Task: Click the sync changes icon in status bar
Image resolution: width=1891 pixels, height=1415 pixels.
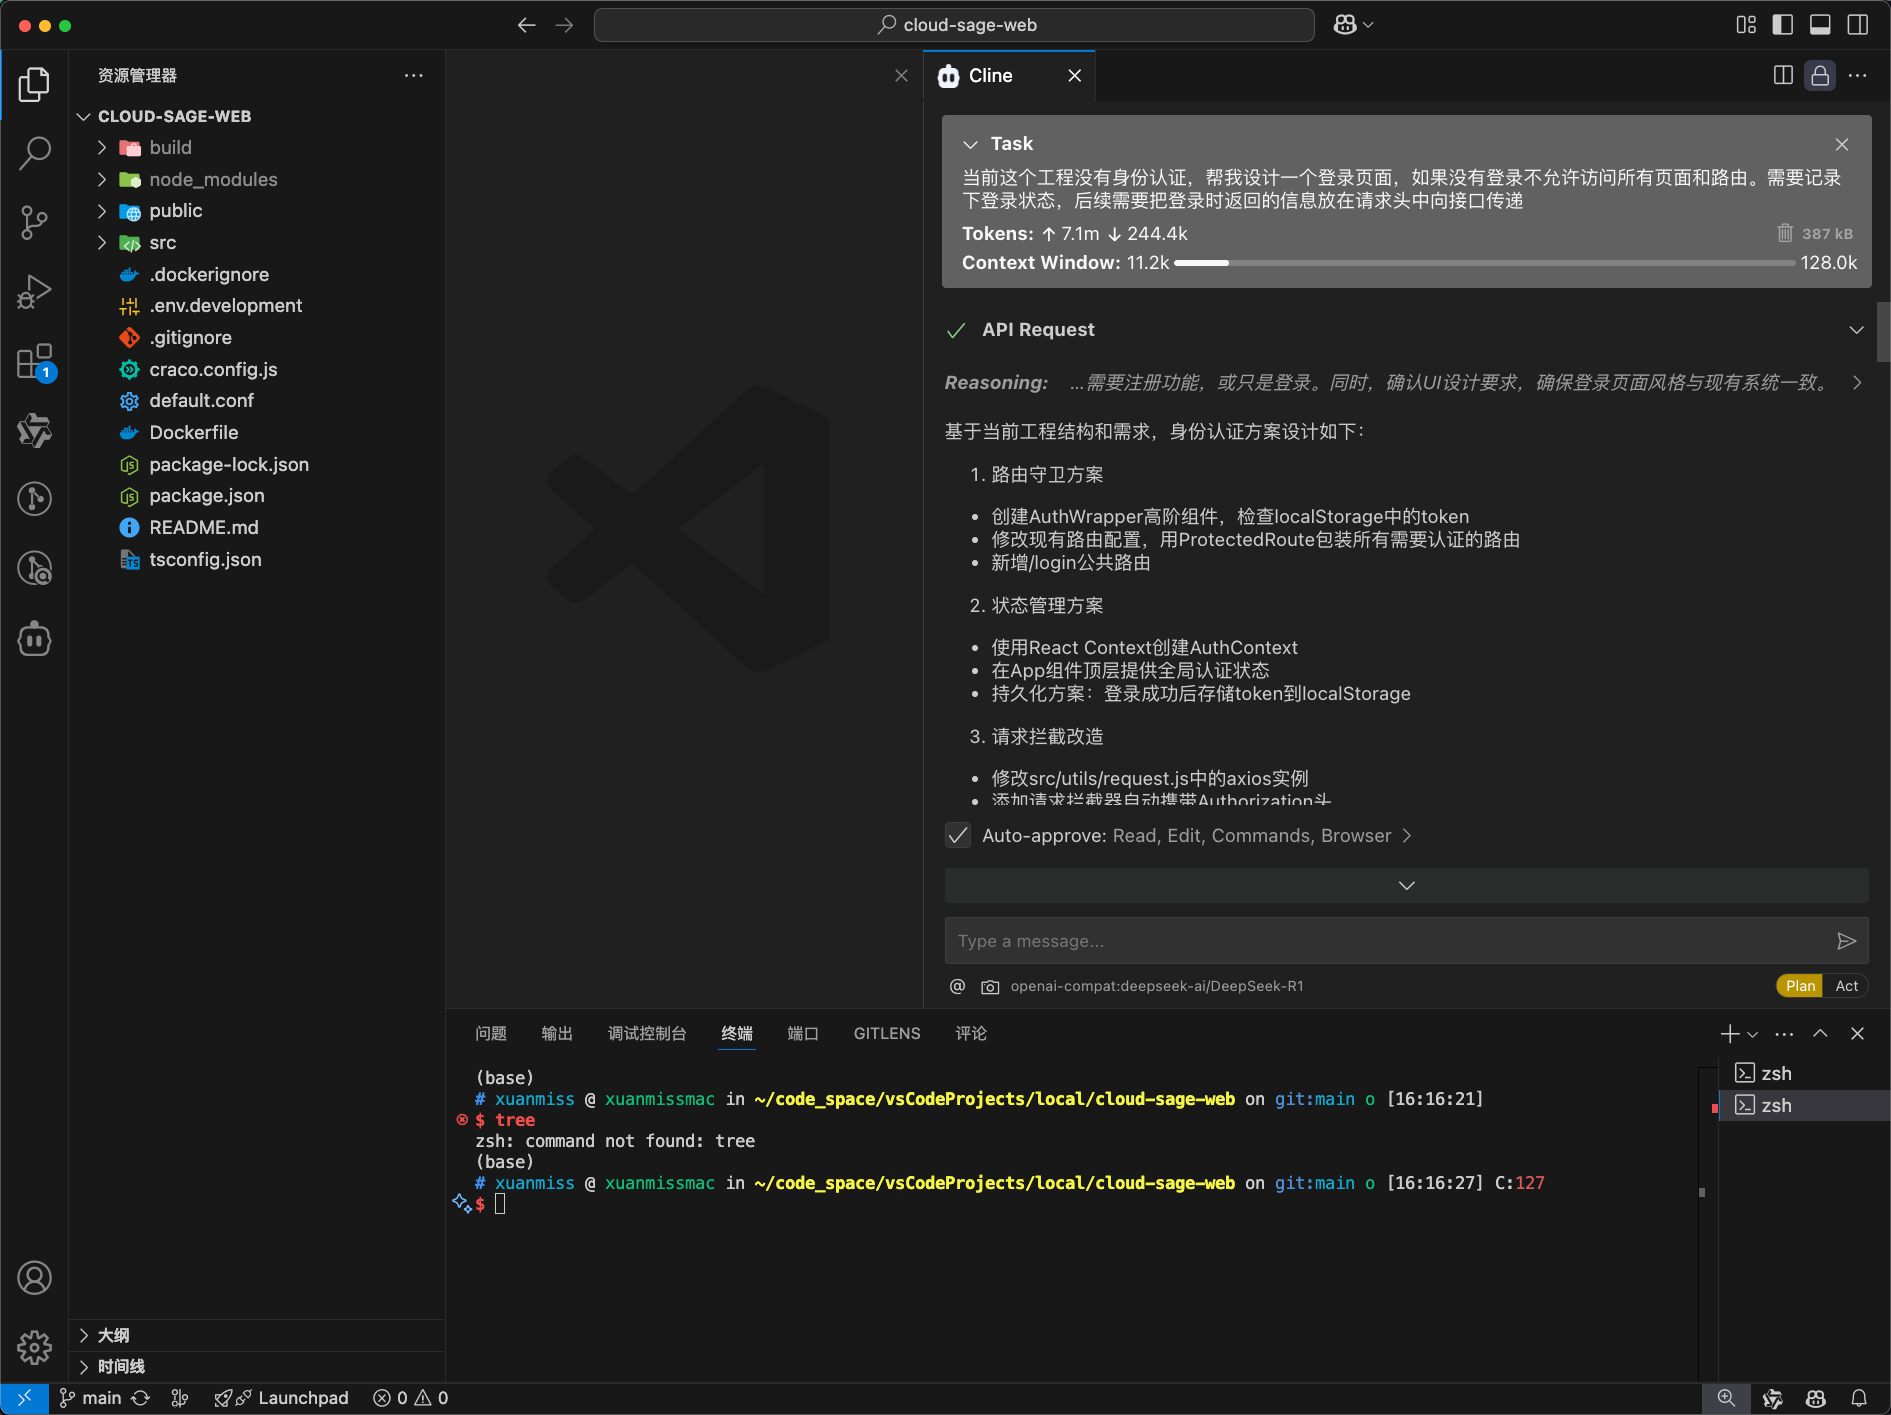Action: click(x=141, y=1398)
